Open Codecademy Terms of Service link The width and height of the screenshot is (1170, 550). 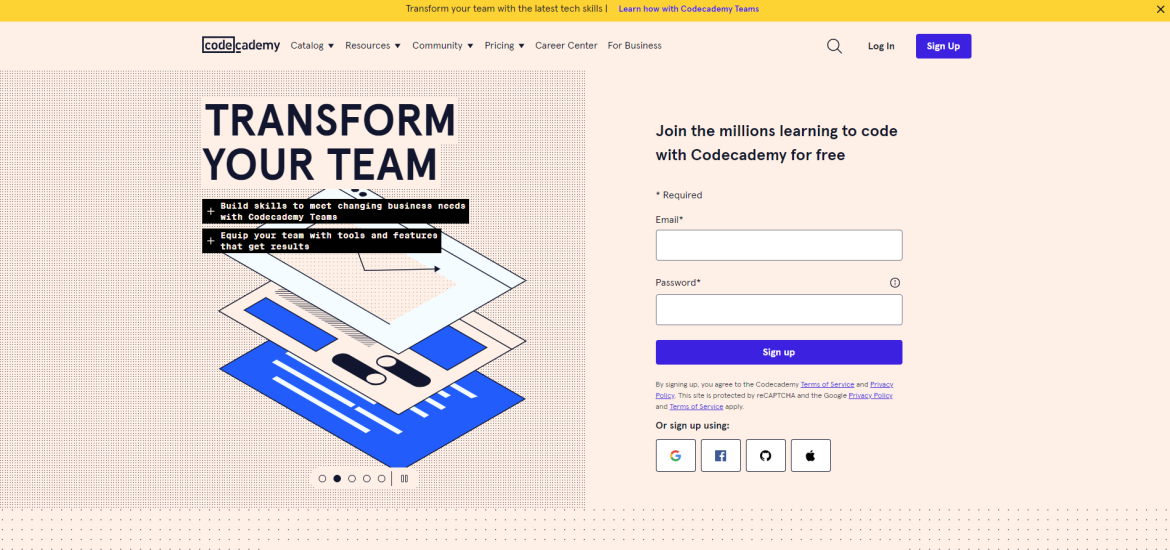(828, 384)
